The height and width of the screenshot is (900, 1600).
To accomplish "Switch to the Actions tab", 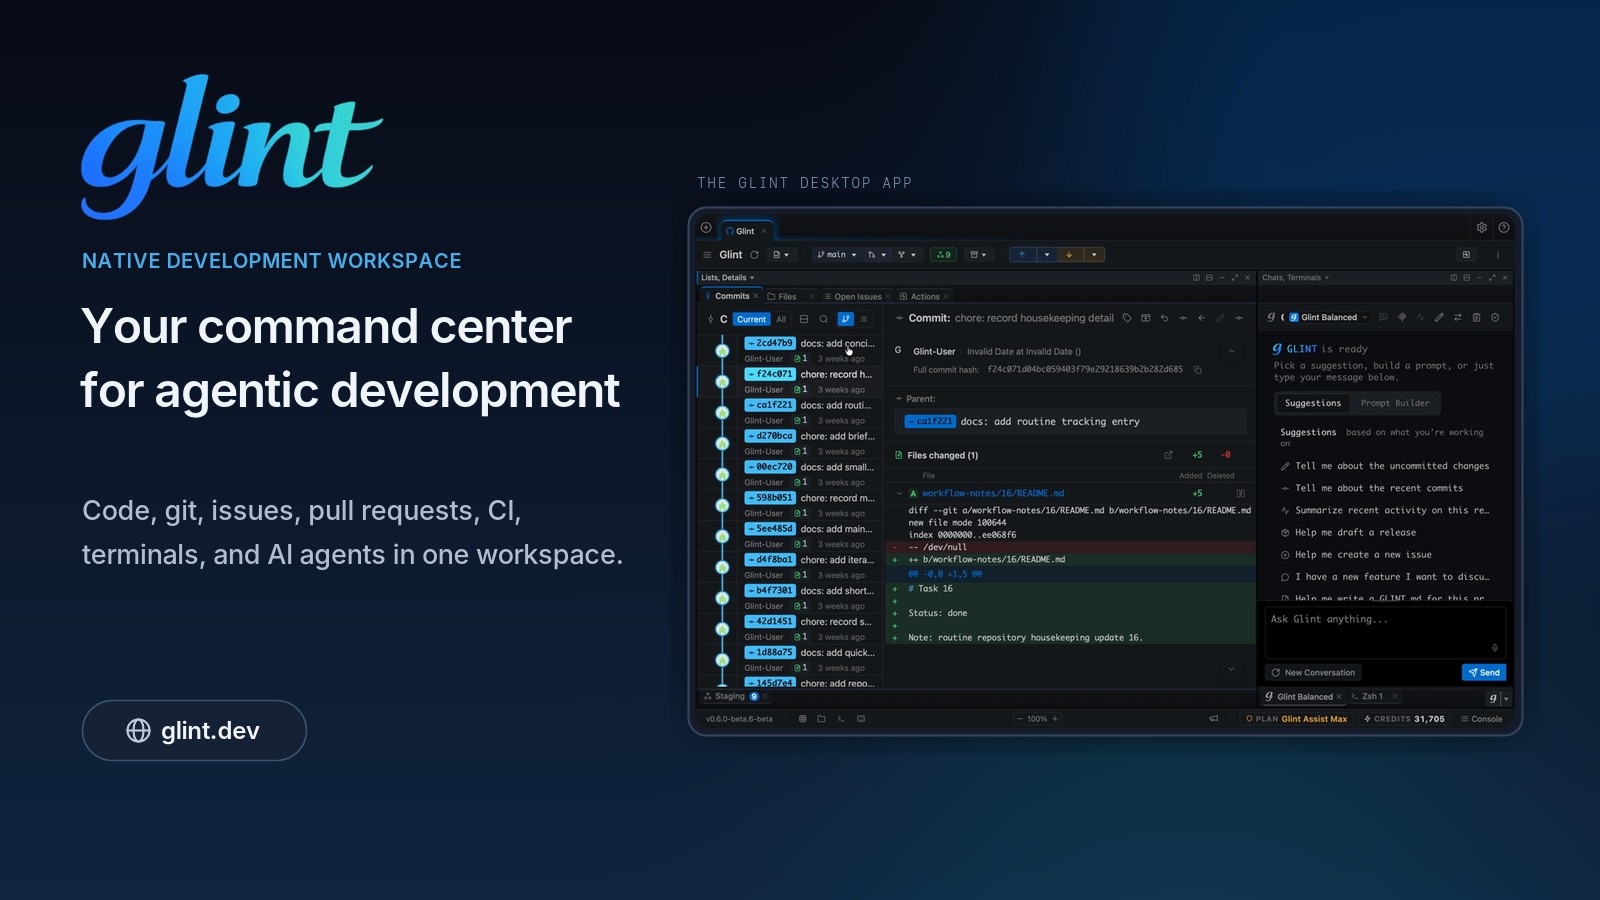I will [925, 297].
